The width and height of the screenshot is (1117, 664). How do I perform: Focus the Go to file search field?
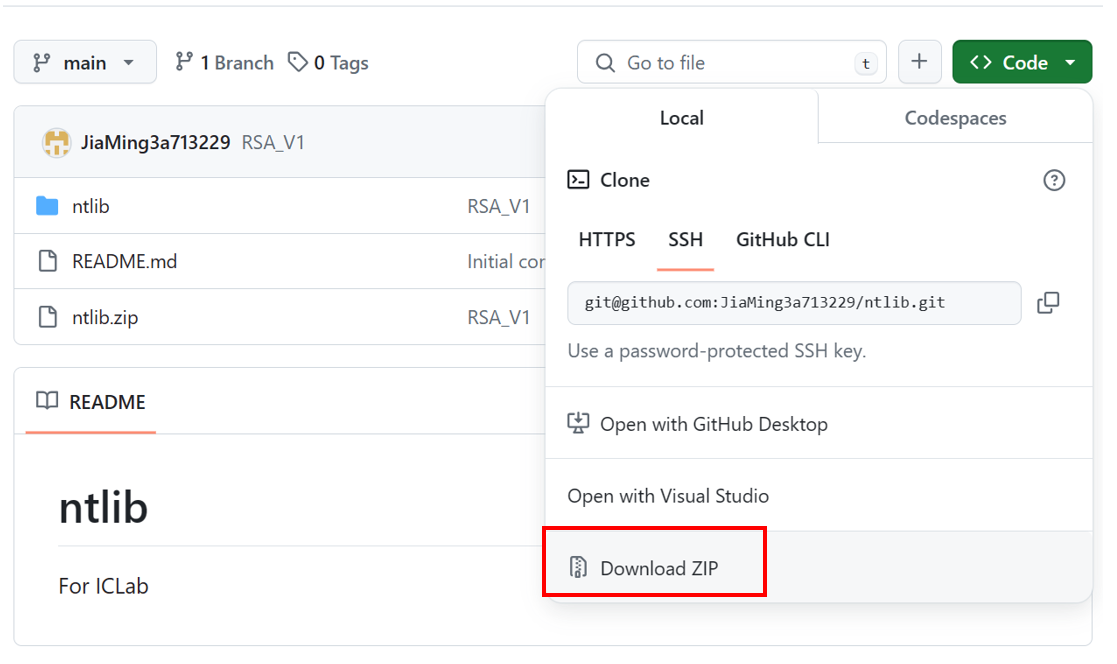(732, 63)
